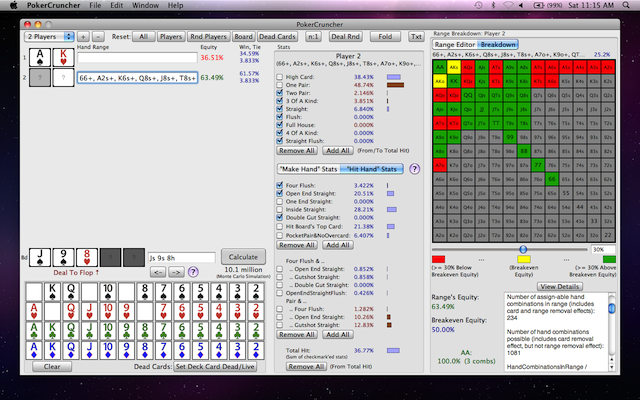Open help for the Hit Hand stats

pyautogui.click(x=414, y=169)
